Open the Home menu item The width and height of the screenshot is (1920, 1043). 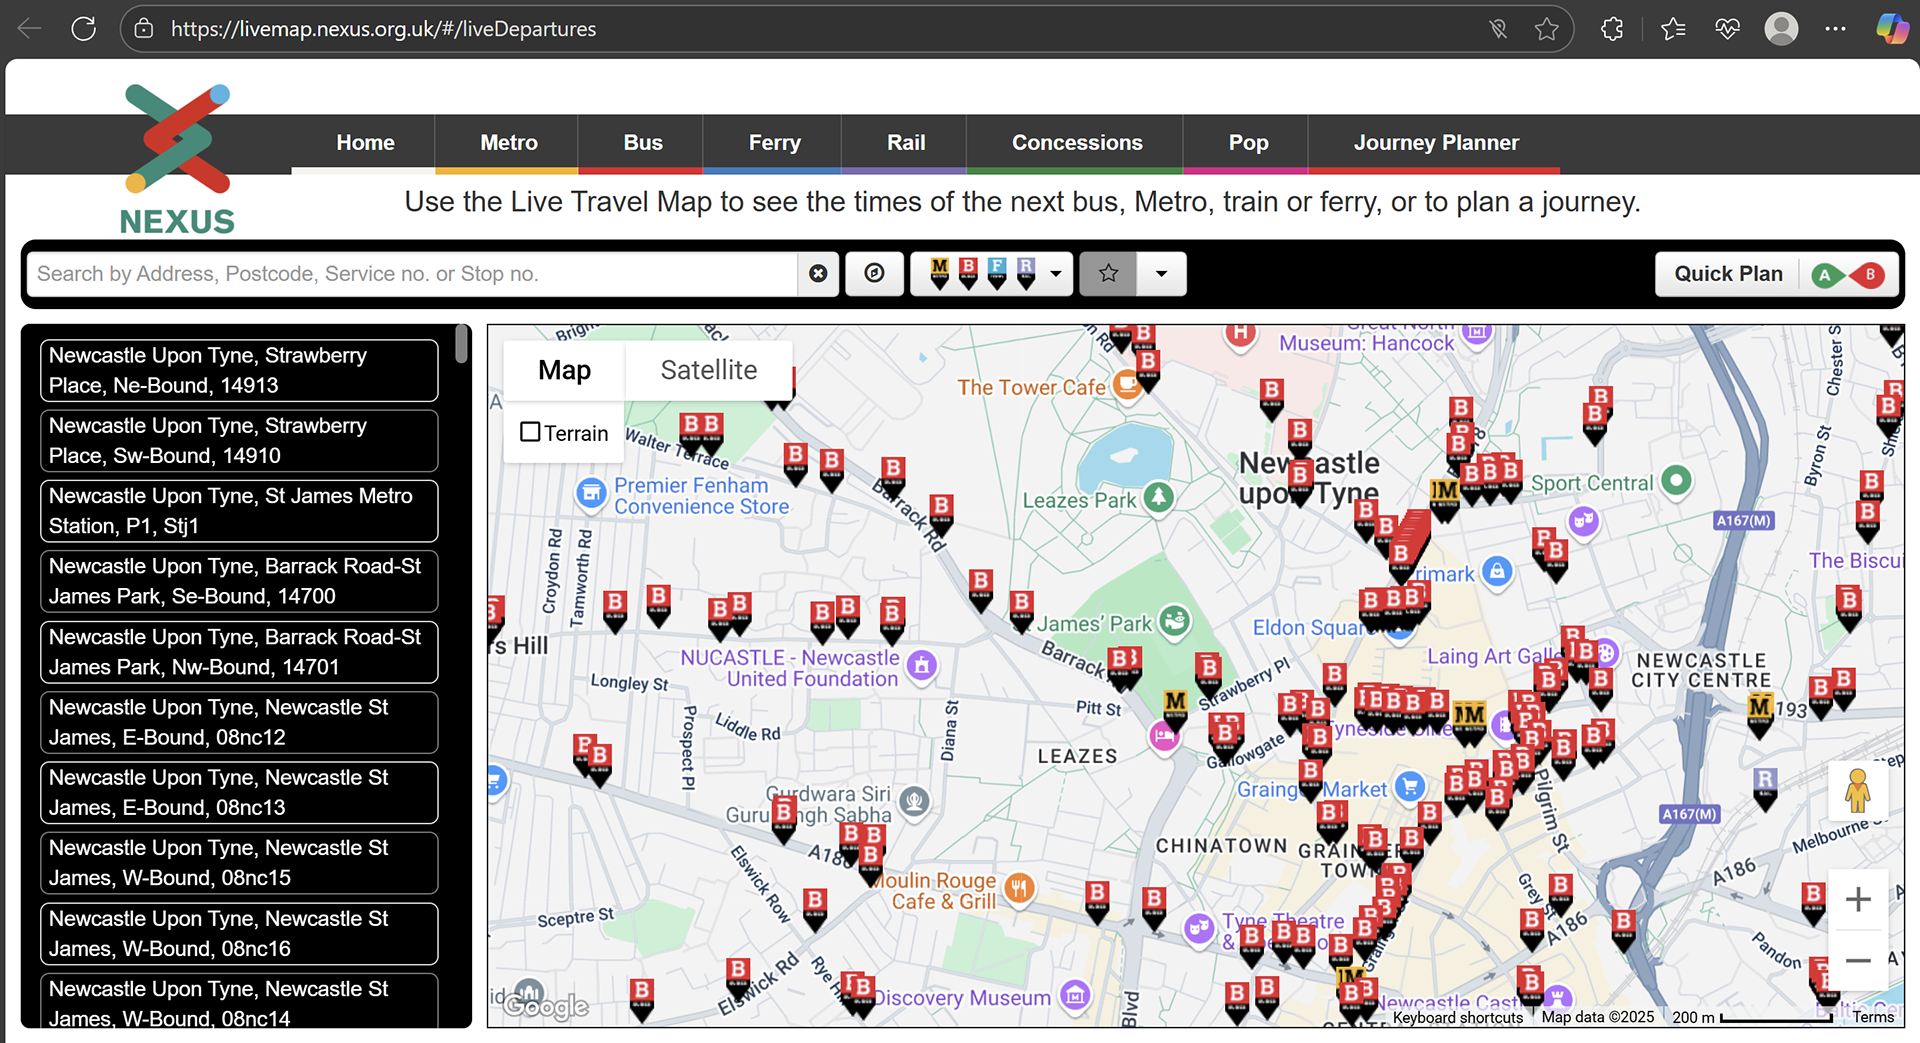(365, 143)
